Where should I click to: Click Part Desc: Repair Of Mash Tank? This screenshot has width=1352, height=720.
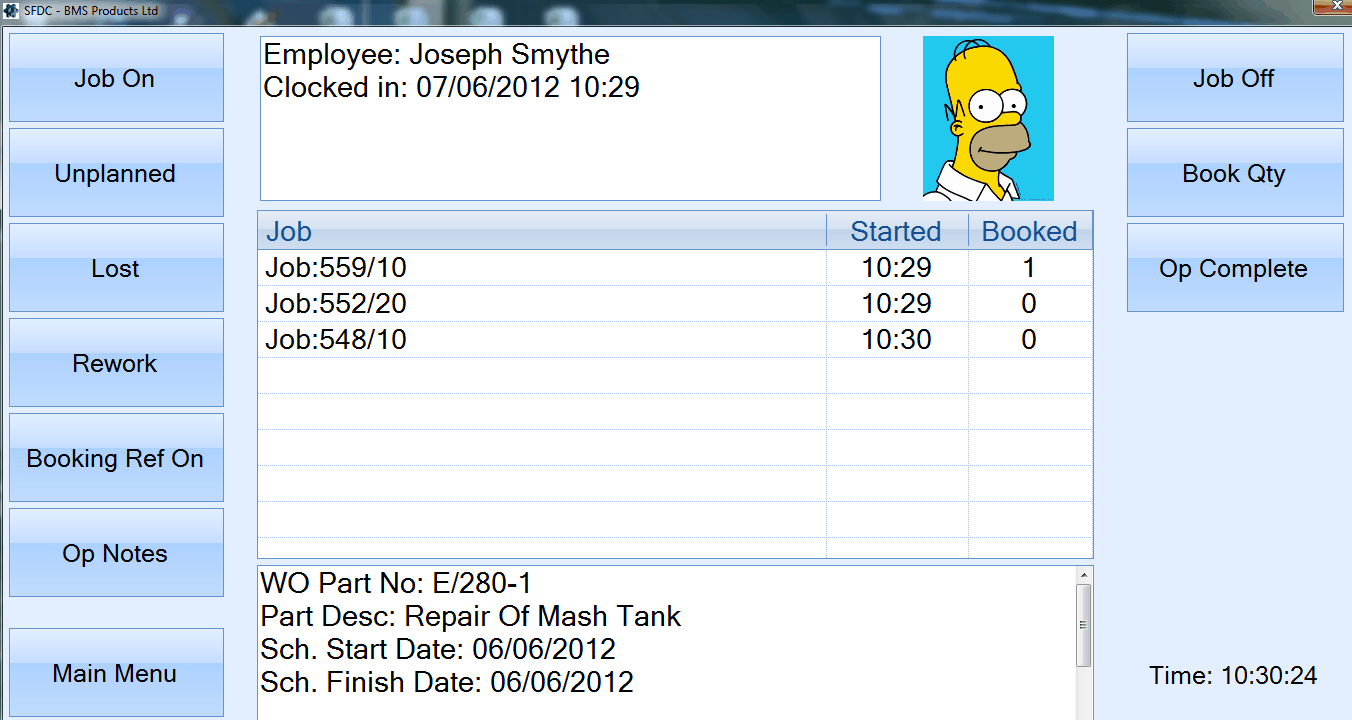(471, 616)
